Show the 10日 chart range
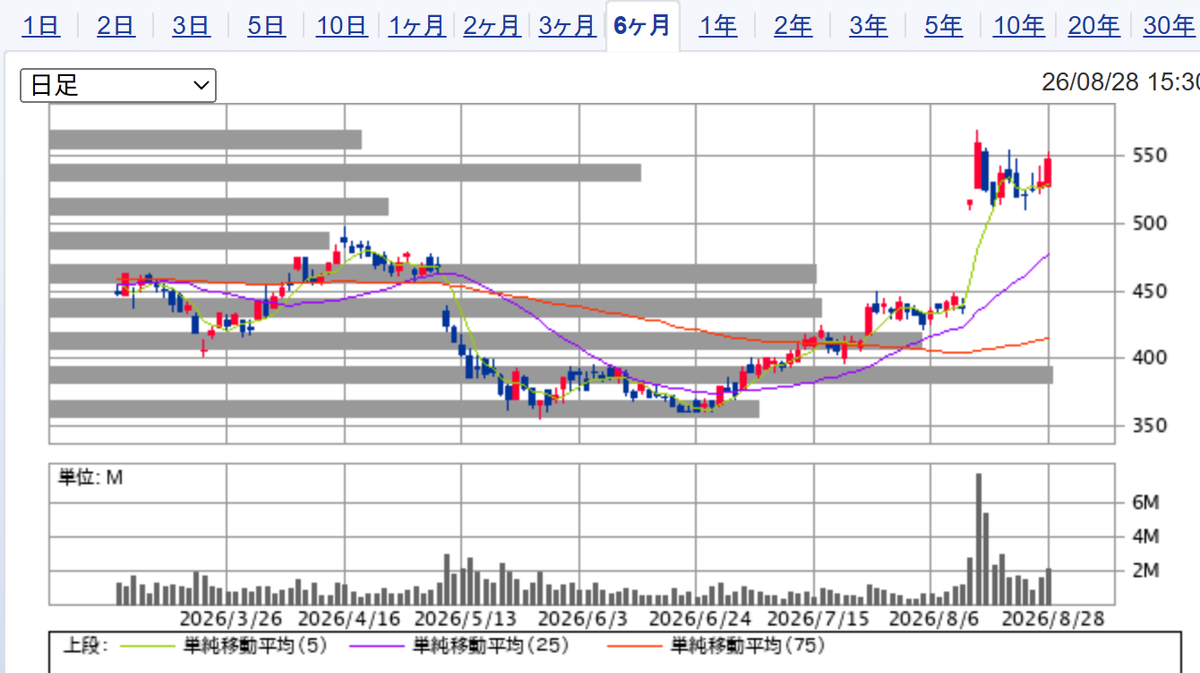 (x=342, y=26)
